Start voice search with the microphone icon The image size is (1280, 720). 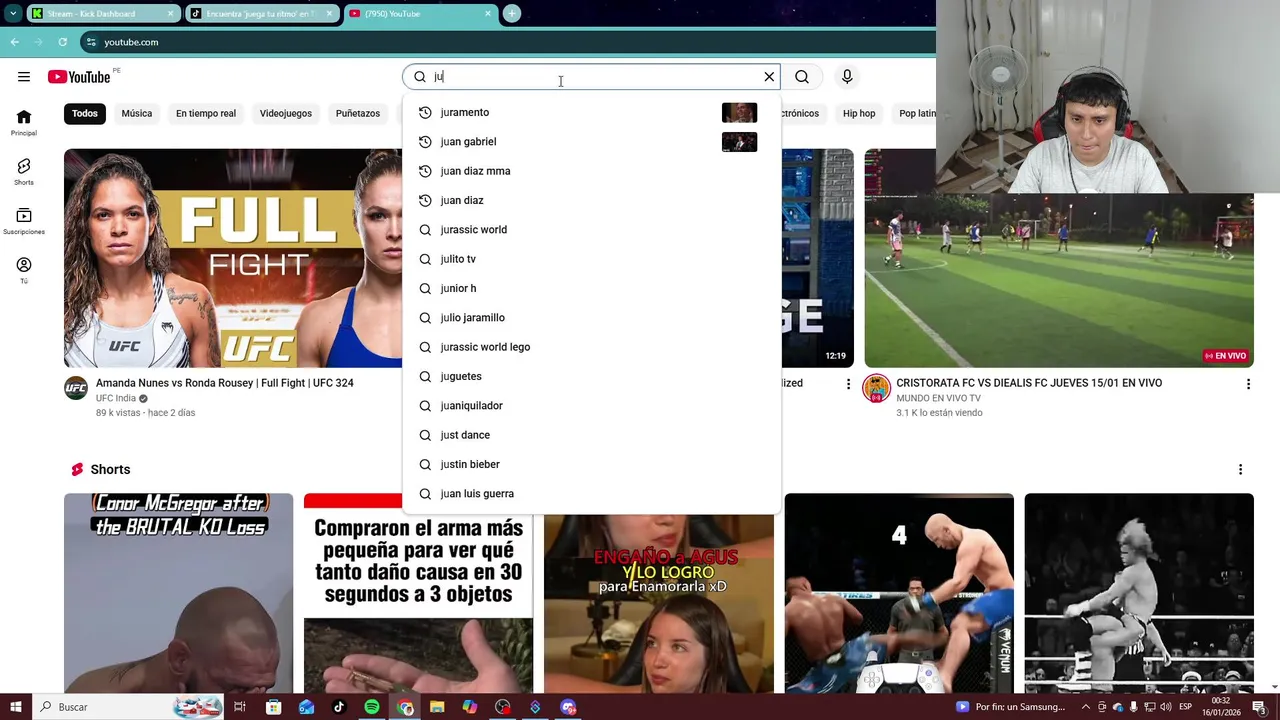[x=847, y=77]
